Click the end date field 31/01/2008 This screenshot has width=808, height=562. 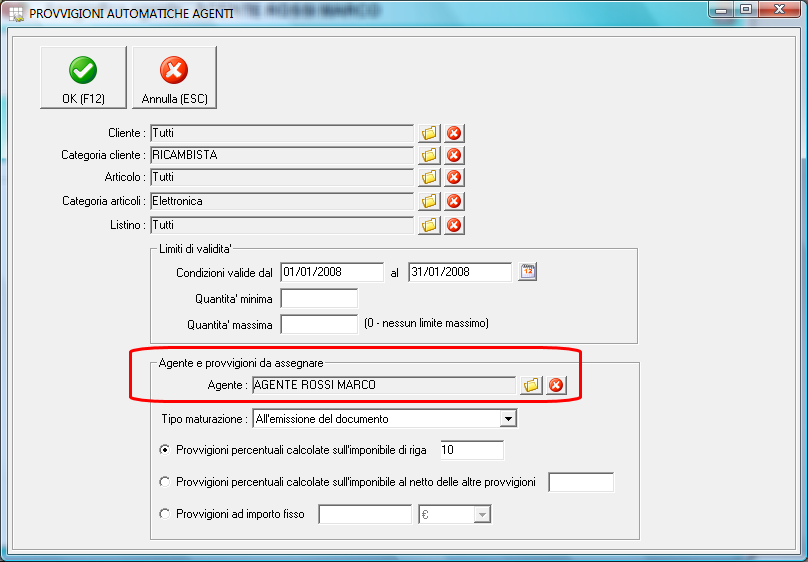pos(460,272)
